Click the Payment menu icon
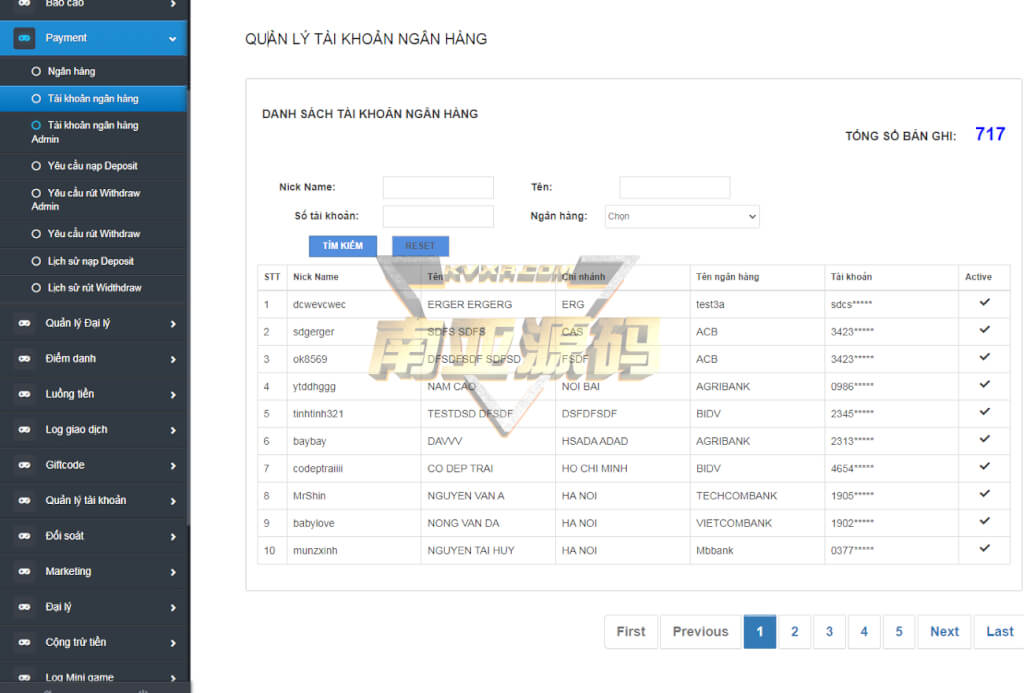Viewport: 1024px width, 693px height. point(24,38)
